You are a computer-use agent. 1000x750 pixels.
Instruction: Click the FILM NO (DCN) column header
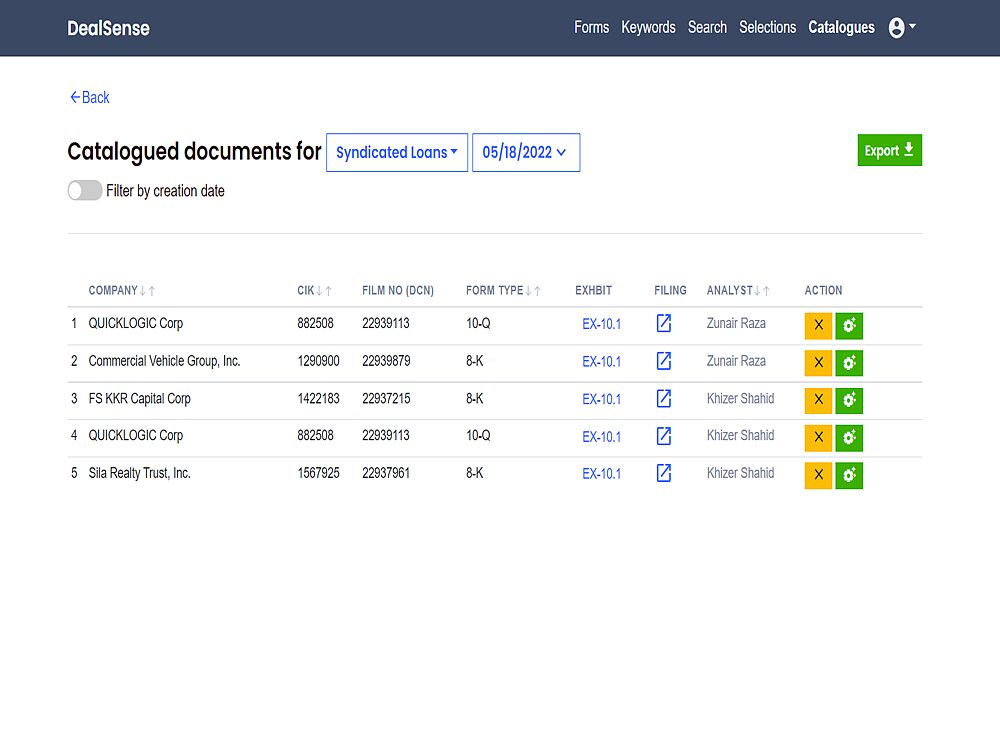(x=398, y=291)
